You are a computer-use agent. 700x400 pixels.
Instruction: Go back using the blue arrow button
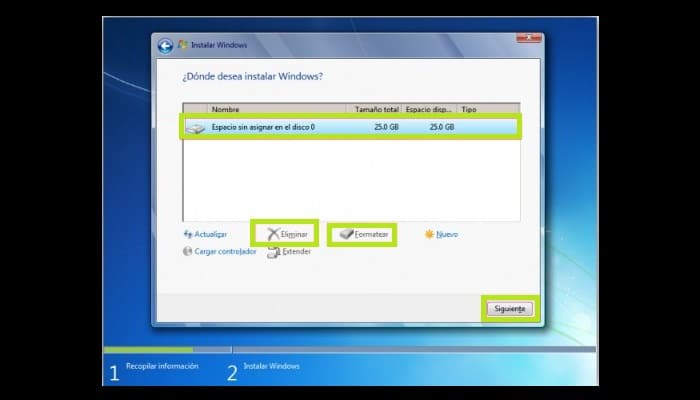point(165,46)
